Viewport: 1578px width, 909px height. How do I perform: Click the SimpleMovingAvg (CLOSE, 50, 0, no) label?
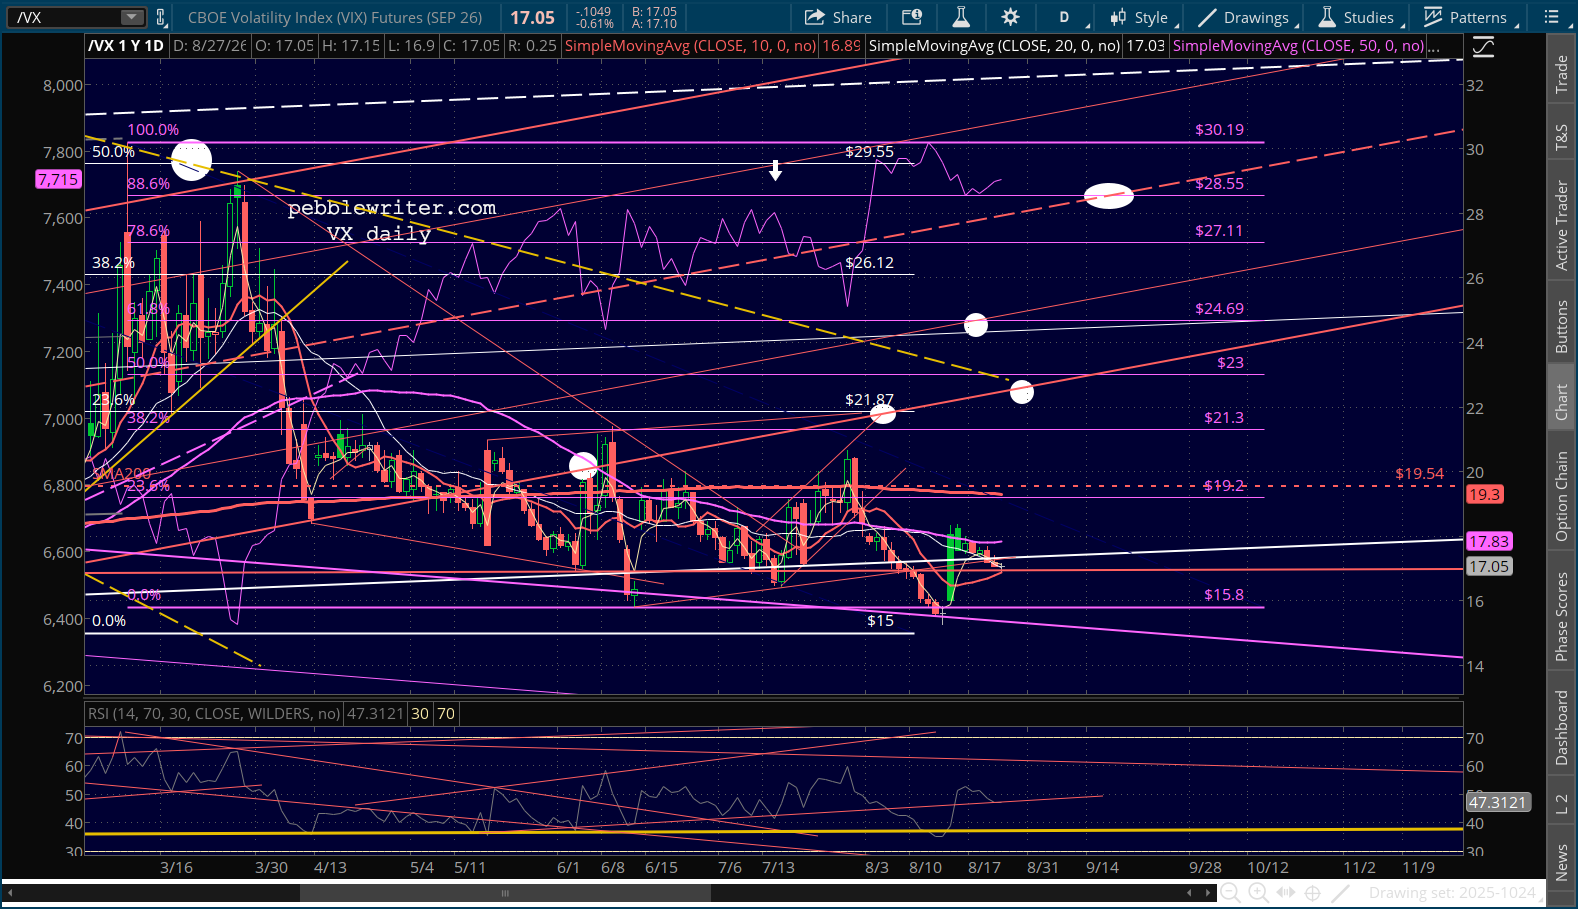click(1299, 46)
